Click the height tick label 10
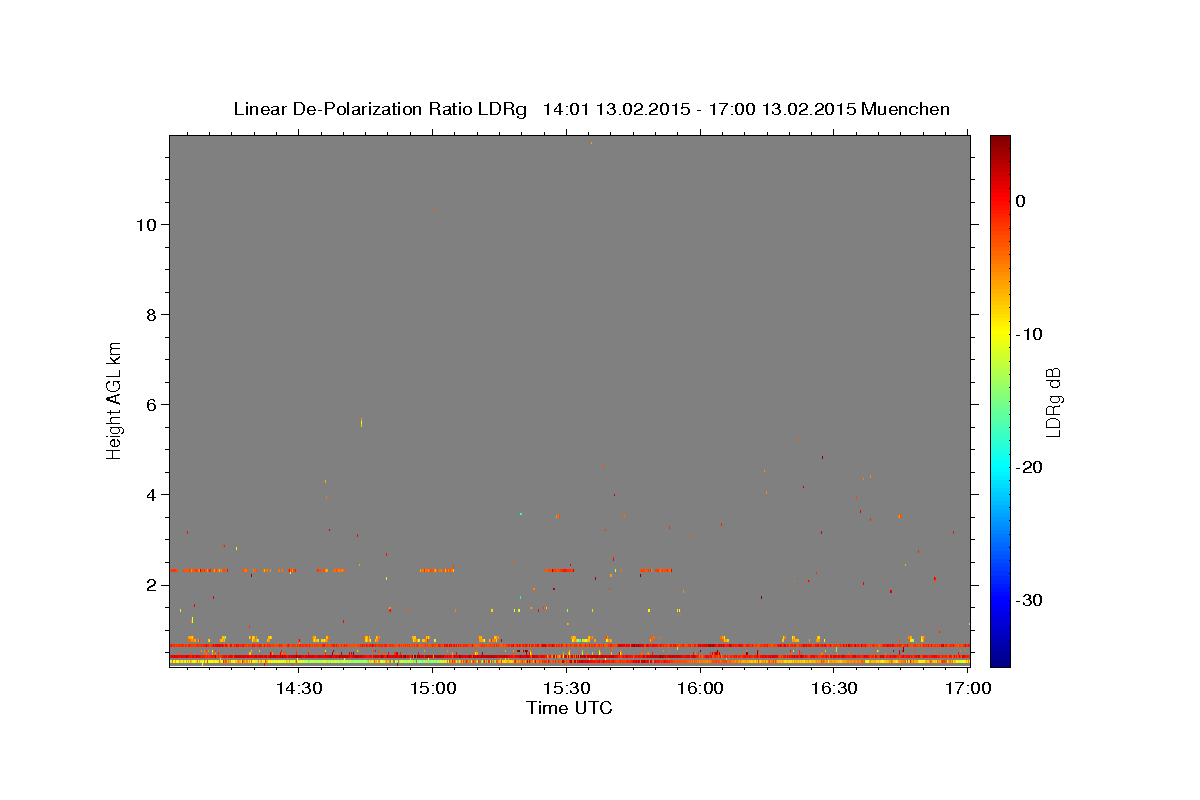1200x800 pixels. (144, 225)
